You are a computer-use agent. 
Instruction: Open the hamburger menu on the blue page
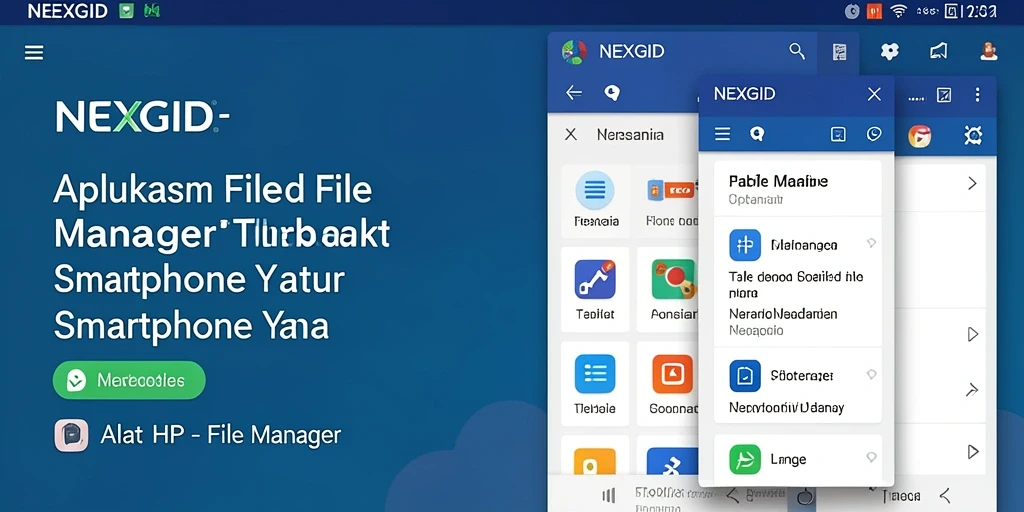[34, 53]
